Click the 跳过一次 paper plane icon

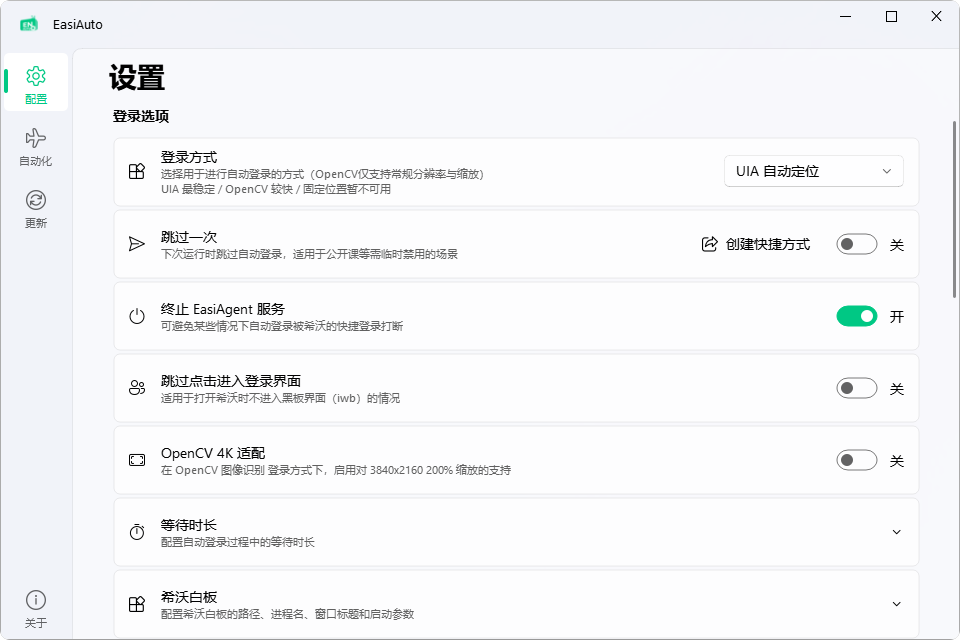coord(137,244)
